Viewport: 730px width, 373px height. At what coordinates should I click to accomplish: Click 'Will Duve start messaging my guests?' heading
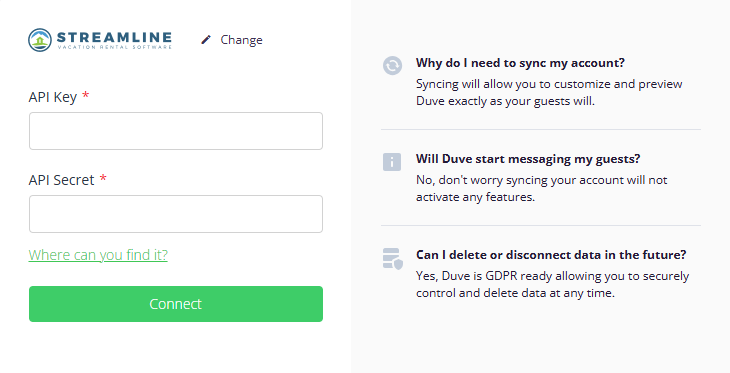coord(528,159)
